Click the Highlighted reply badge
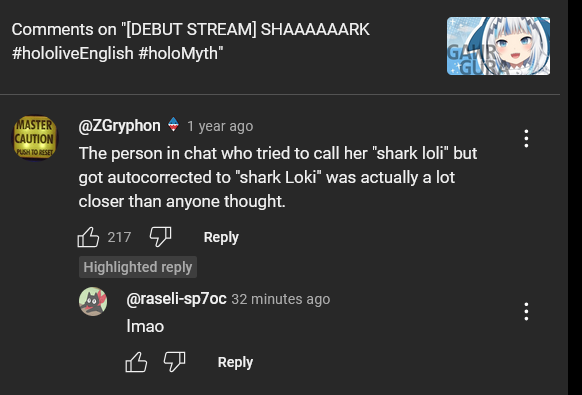Image resolution: width=582 pixels, height=395 pixels. point(138,267)
